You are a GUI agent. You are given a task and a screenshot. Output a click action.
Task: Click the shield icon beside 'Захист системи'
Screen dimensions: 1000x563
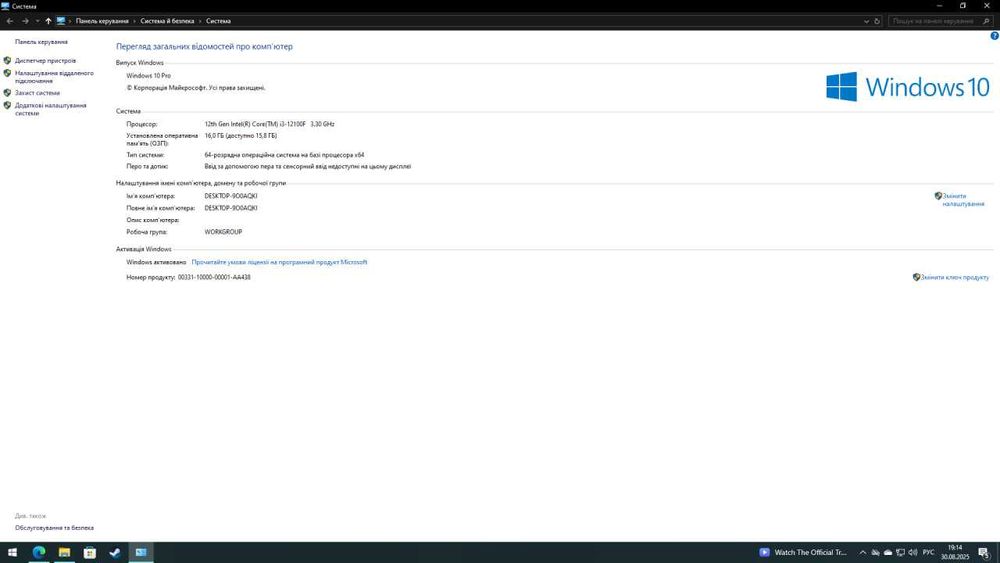7,93
